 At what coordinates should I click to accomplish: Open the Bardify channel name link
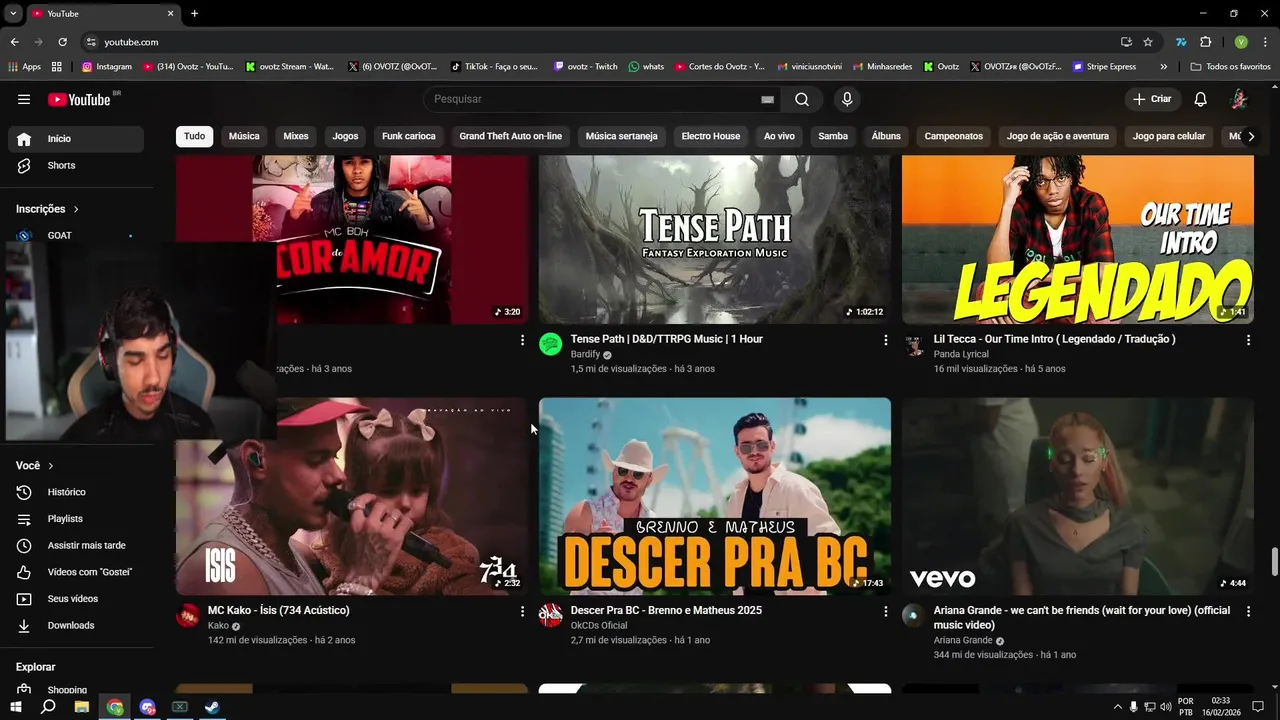coord(585,354)
